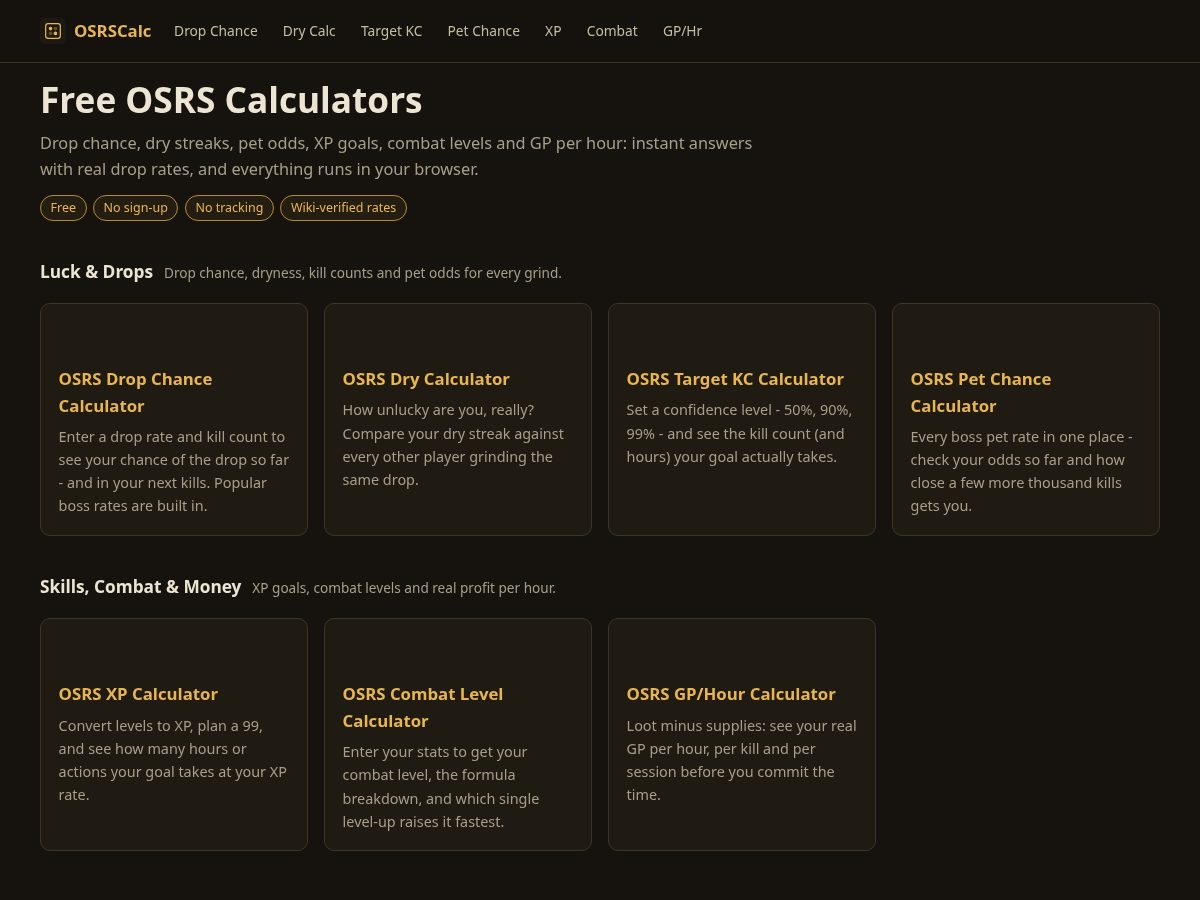Click the No tracking badge
The height and width of the screenshot is (900, 1200).
coord(229,208)
